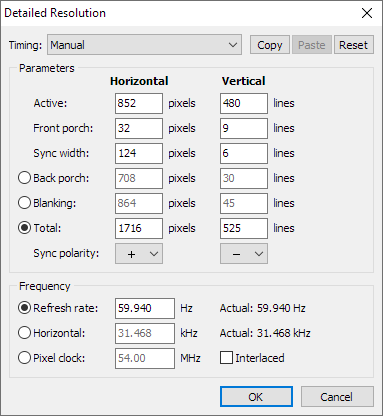
Task: Click the Copy button
Action: (x=270, y=45)
